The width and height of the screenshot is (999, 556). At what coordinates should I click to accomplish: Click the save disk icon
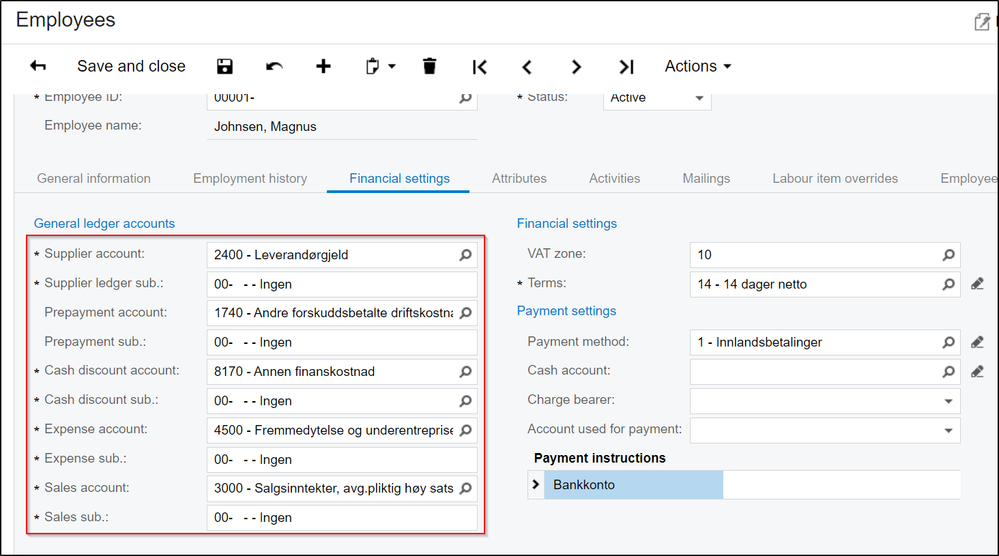pos(225,66)
